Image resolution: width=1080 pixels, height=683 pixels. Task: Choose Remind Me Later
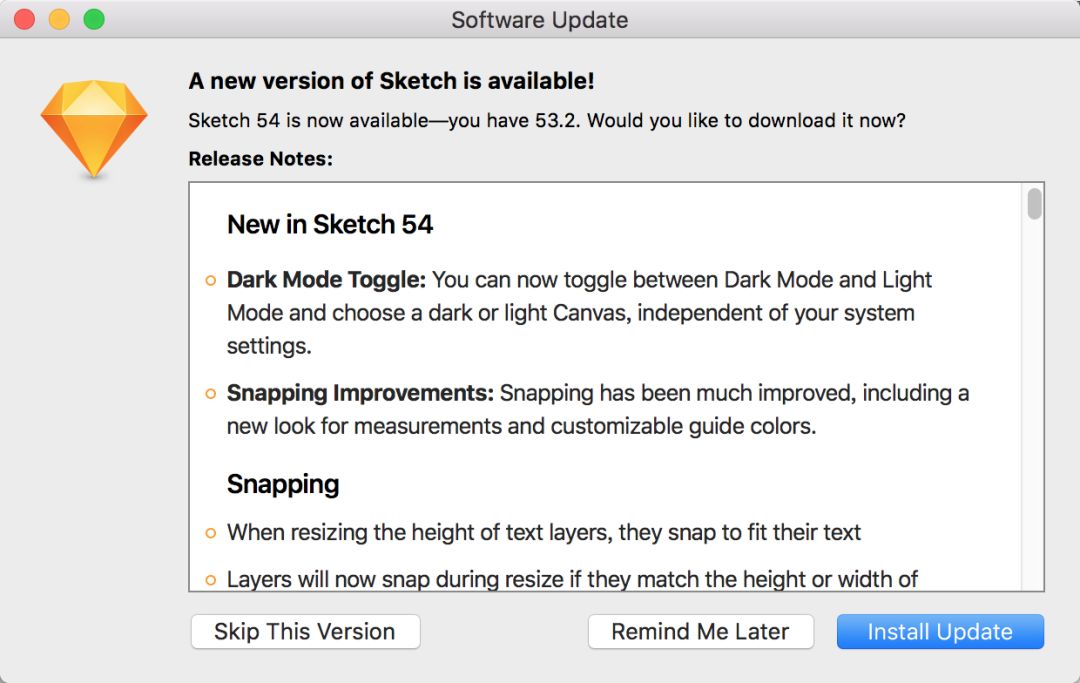pyautogui.click(x=700, y=631)
